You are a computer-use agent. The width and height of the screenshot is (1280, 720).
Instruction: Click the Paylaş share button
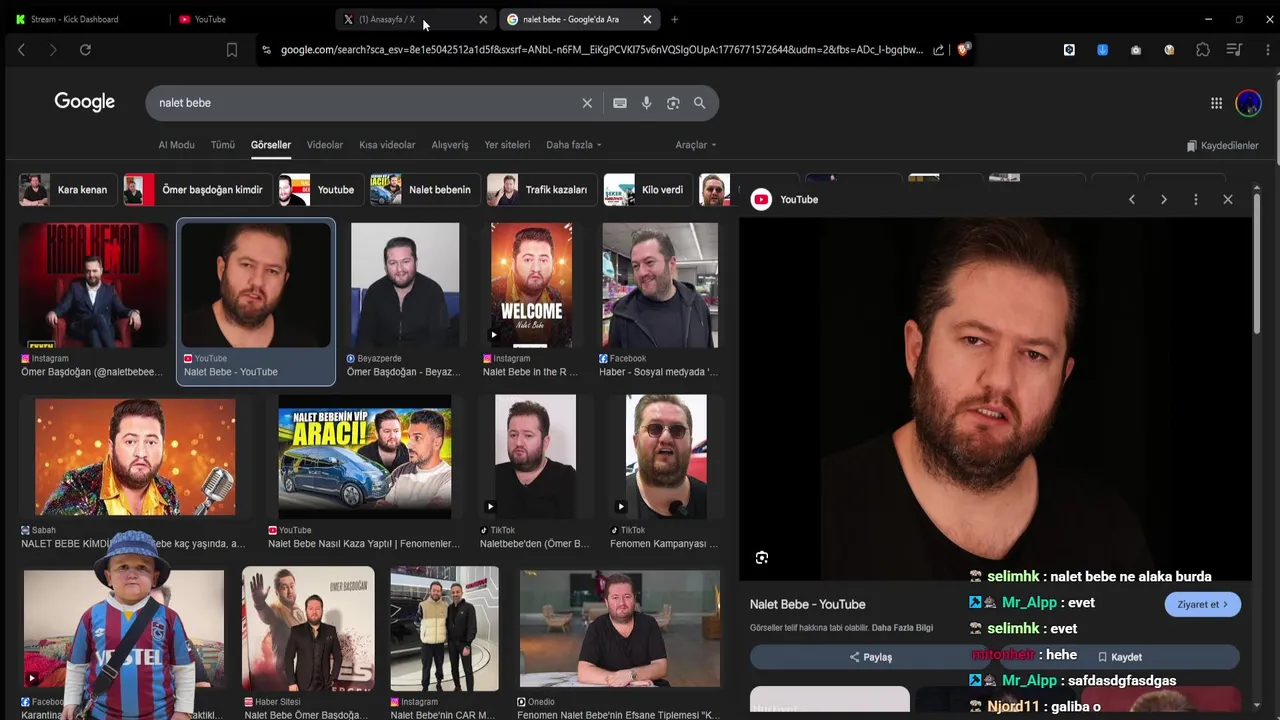click(x=870, y=657)
